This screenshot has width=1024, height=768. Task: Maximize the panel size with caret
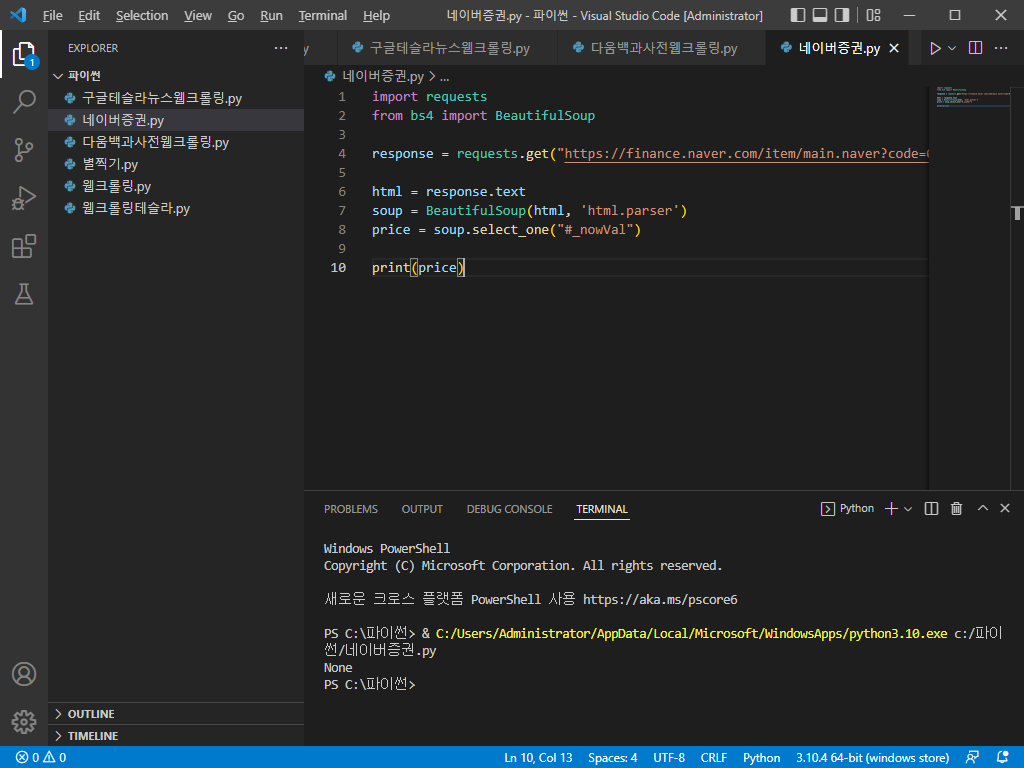[x=982, y=508]
